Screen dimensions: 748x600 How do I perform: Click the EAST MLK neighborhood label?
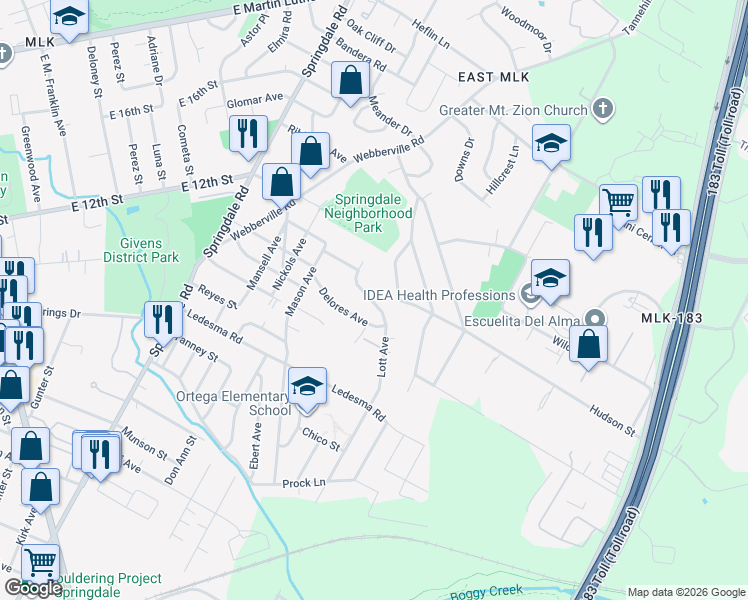point(494,77)
